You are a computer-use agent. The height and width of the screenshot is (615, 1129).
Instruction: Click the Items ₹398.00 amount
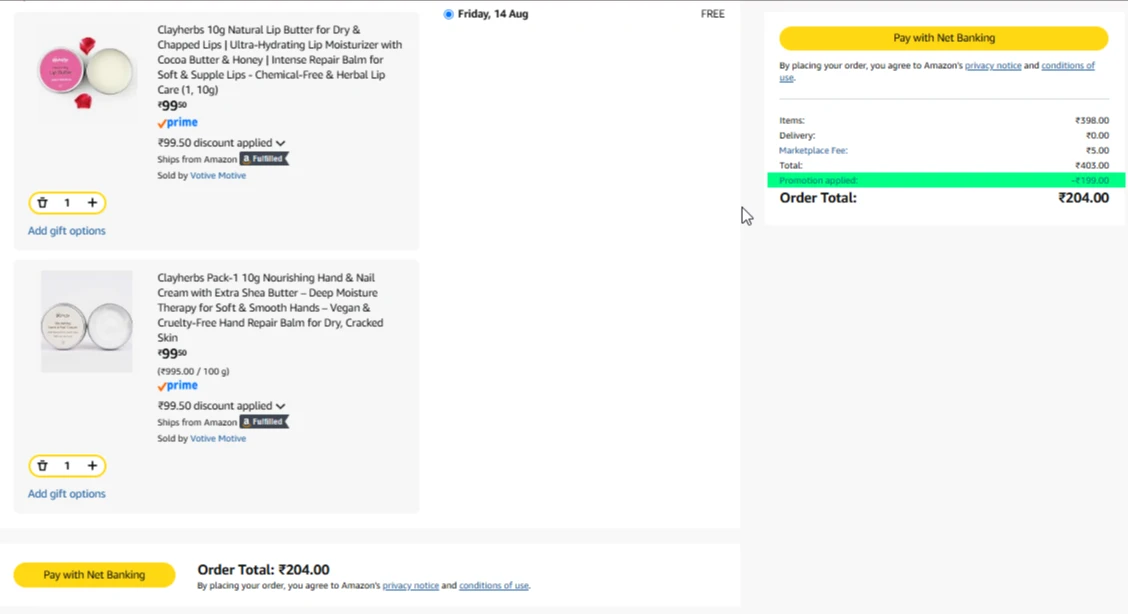pyautogui.click(x=1092, y=120)
